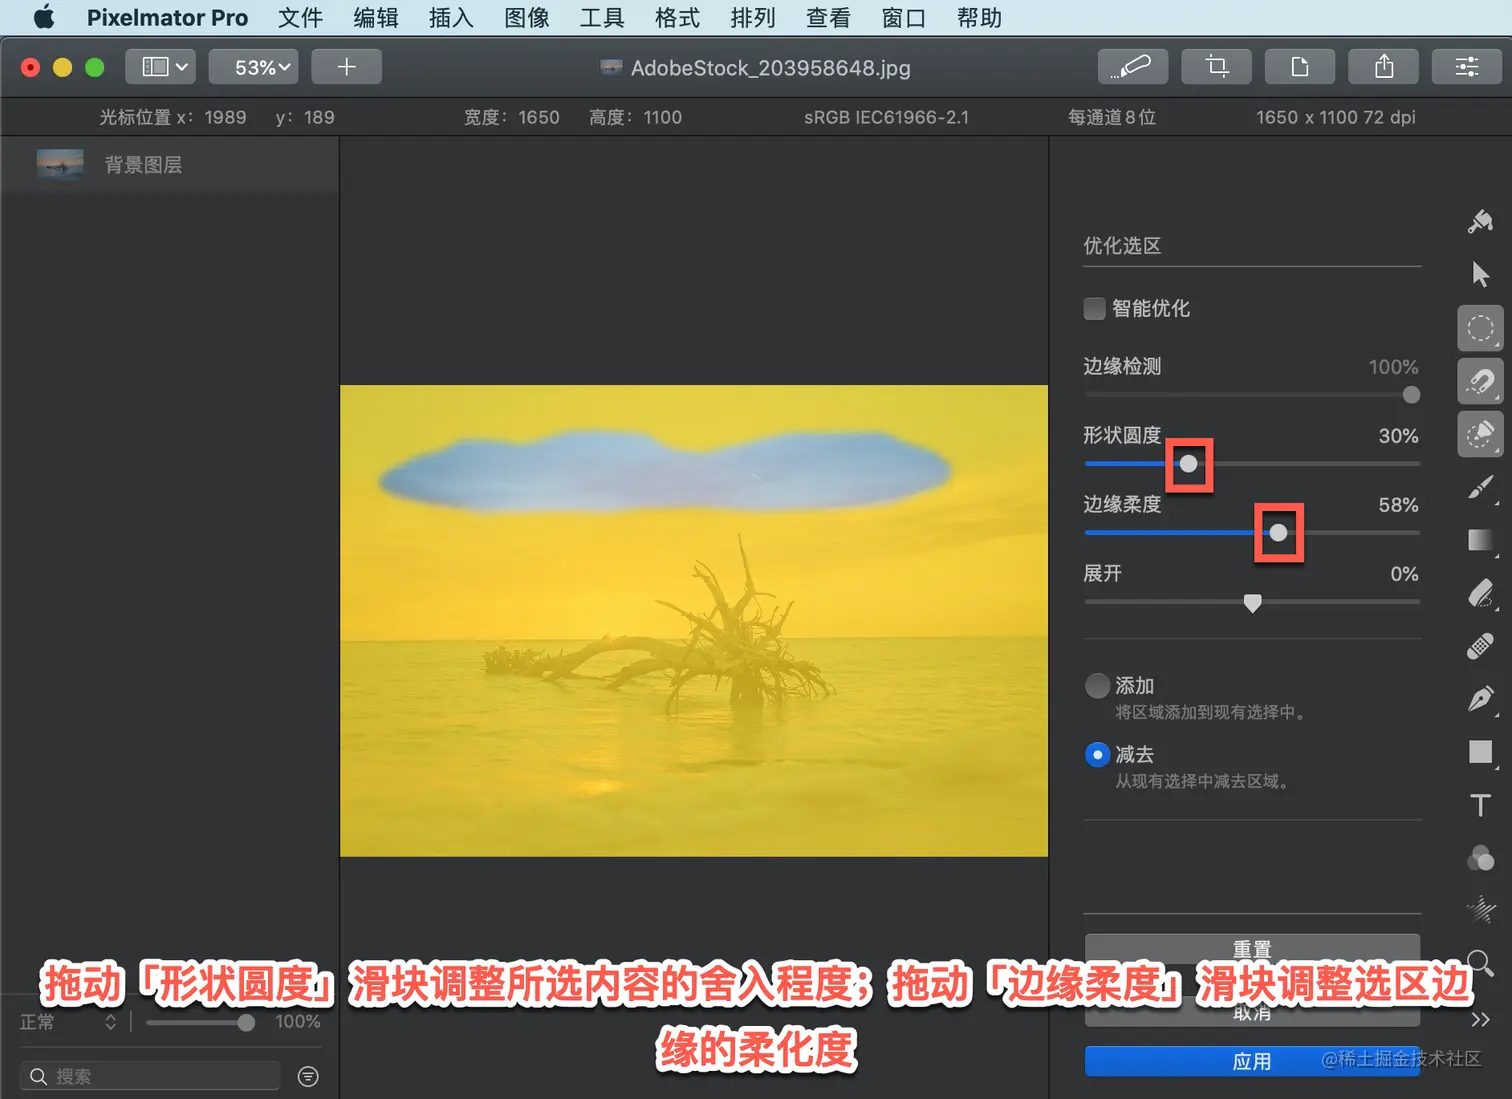Open the sidebar layout dropdown
The width and height of the screenshot is (1512, 1099).
(x=160, y=67)
